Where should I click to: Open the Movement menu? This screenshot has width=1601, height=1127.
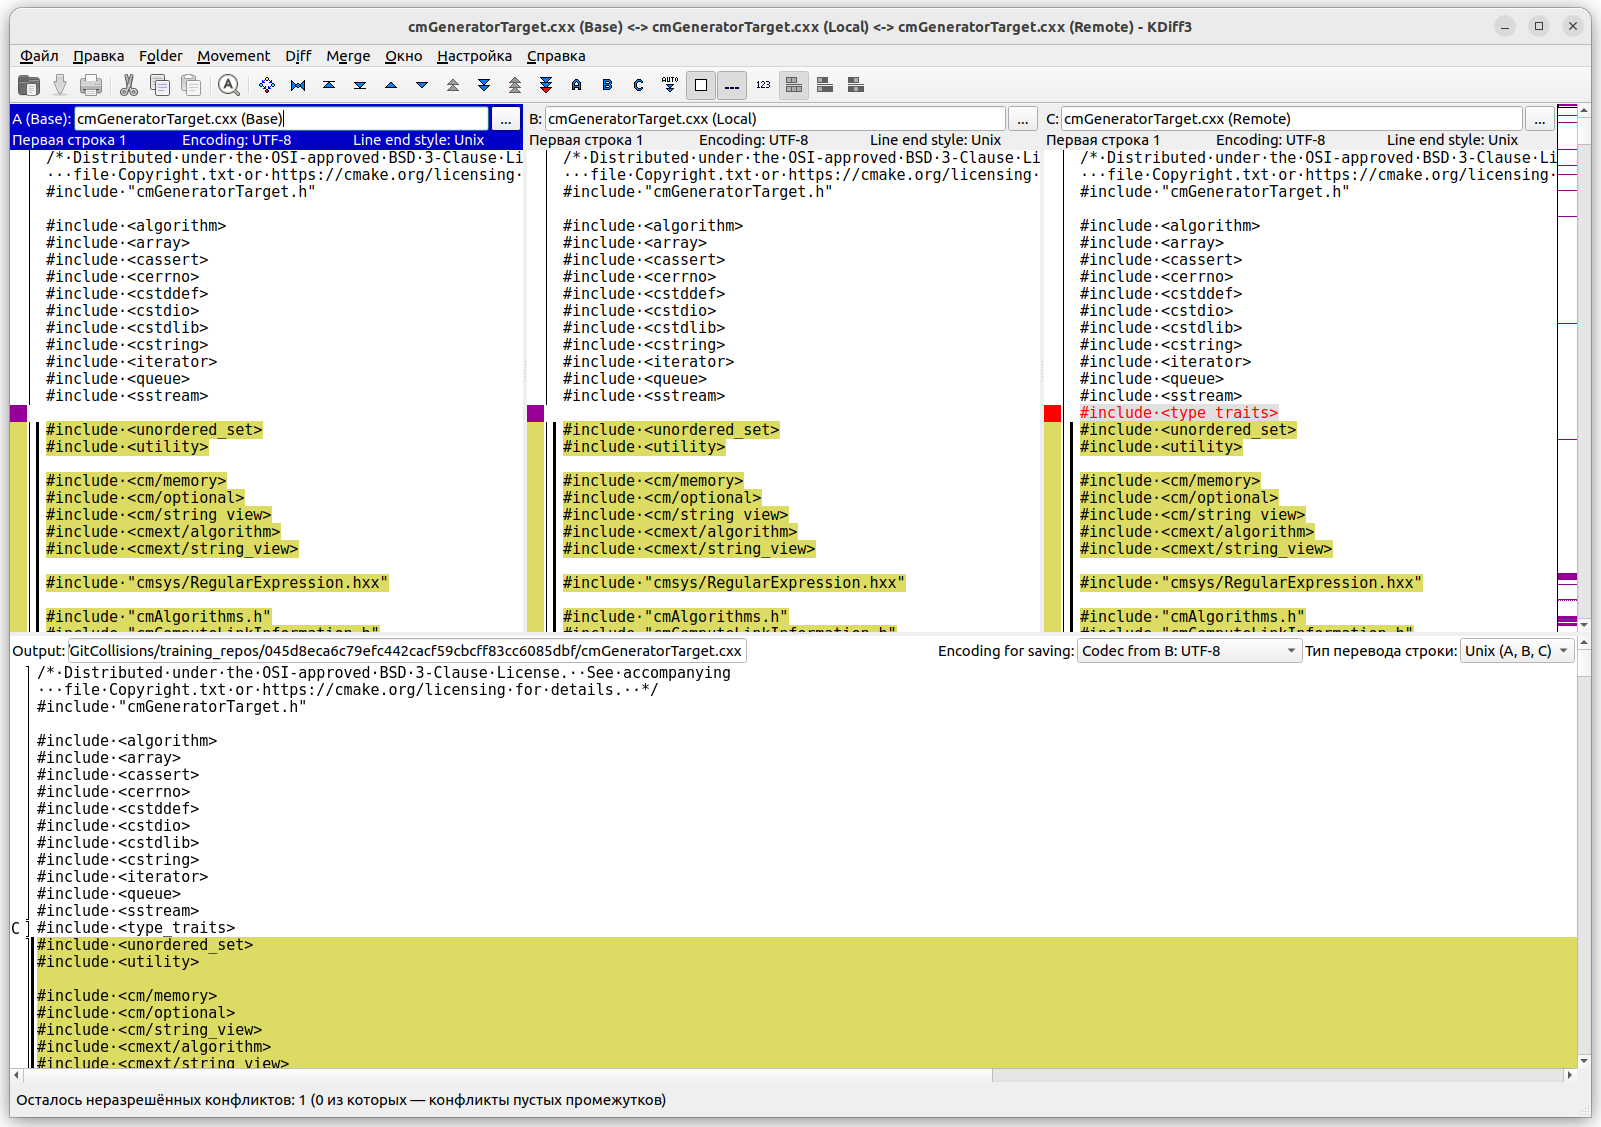point(233,56)
